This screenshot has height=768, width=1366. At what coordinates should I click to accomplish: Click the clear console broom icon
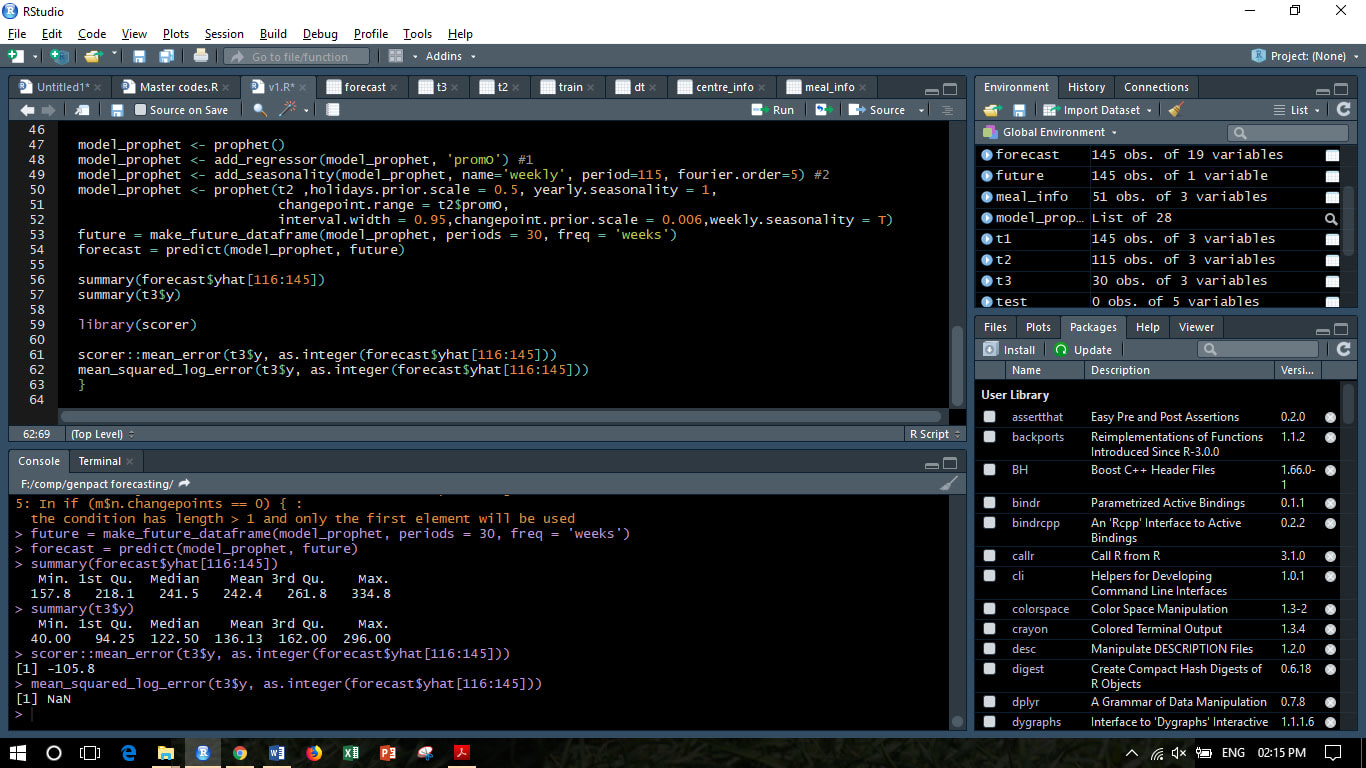[948, 484]
